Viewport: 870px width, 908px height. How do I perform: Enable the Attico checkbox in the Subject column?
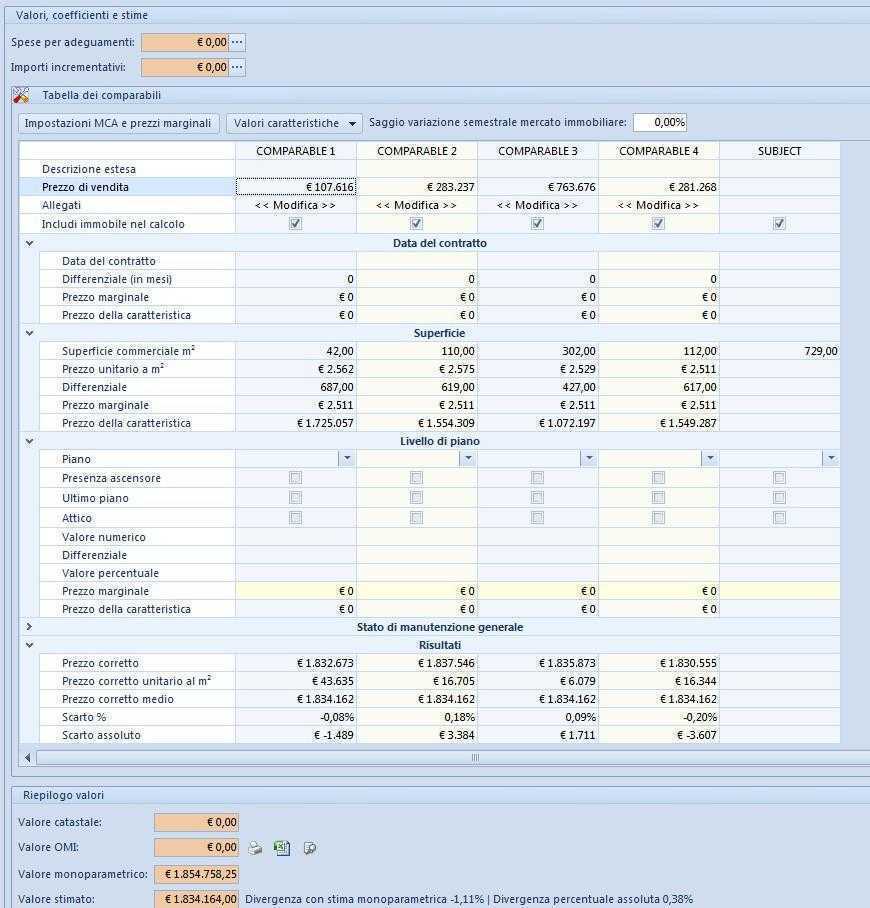[779, 518]
